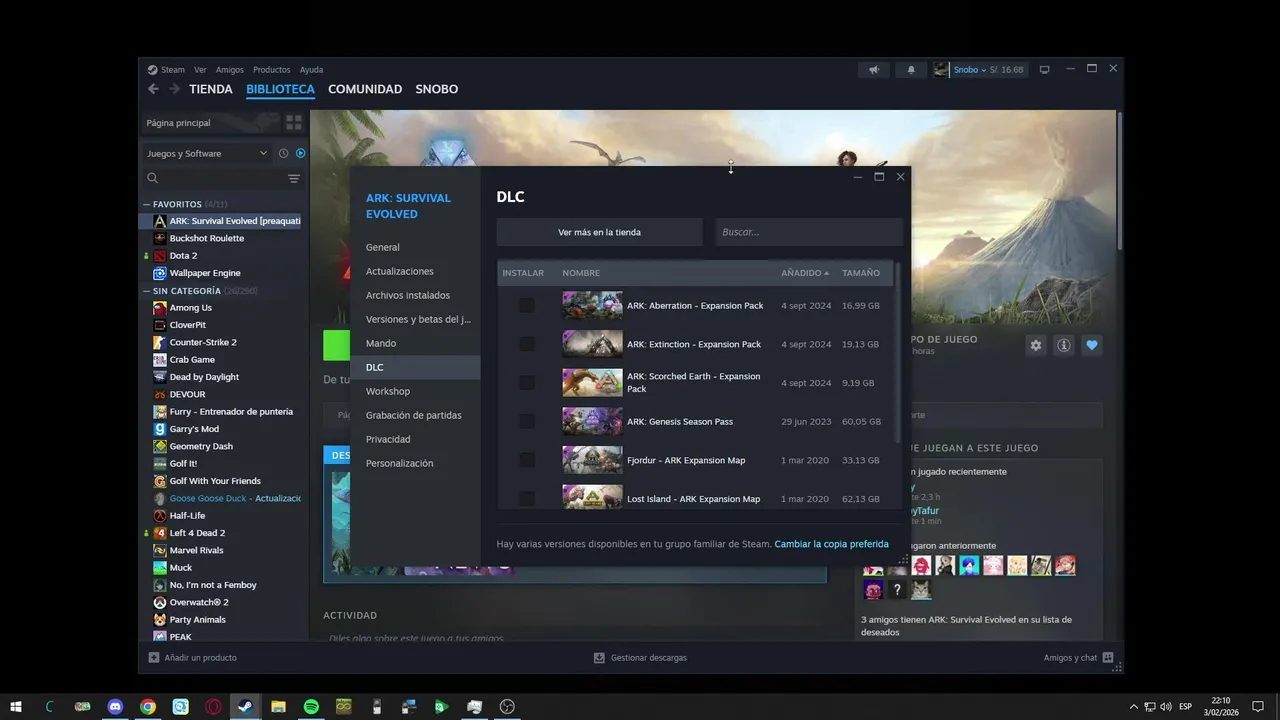Viewport: 1280px width, 720px height.
Task: Click the recent activity clock filter icon
Action: 284,153
